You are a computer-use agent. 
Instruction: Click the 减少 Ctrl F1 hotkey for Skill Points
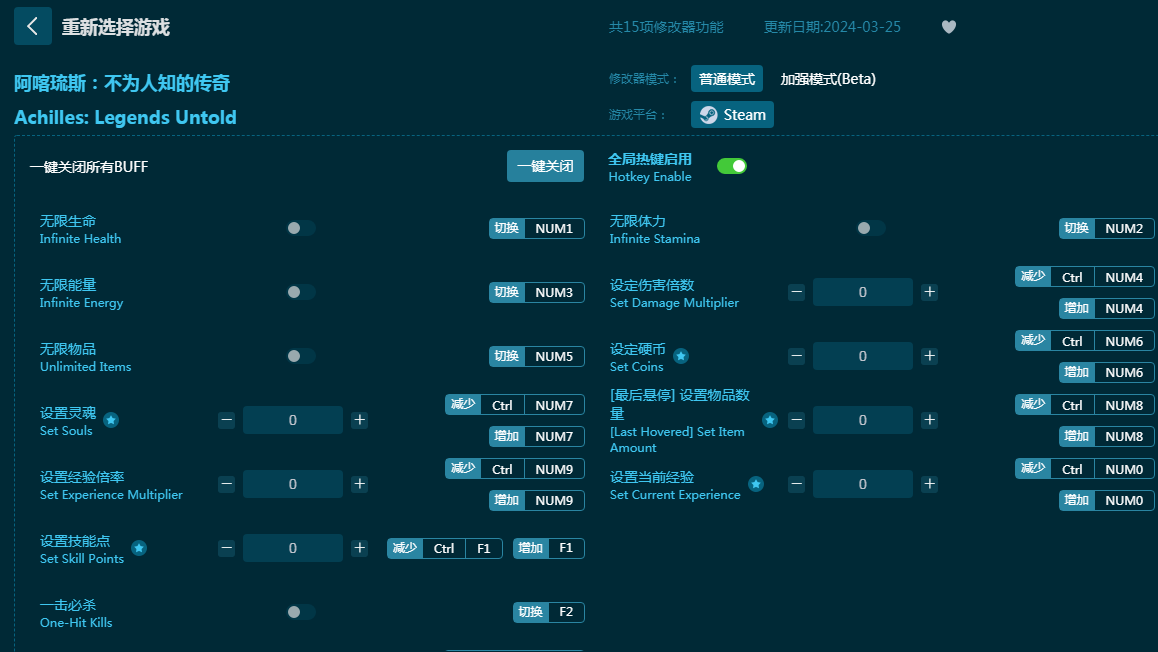[x=445, y=548]
